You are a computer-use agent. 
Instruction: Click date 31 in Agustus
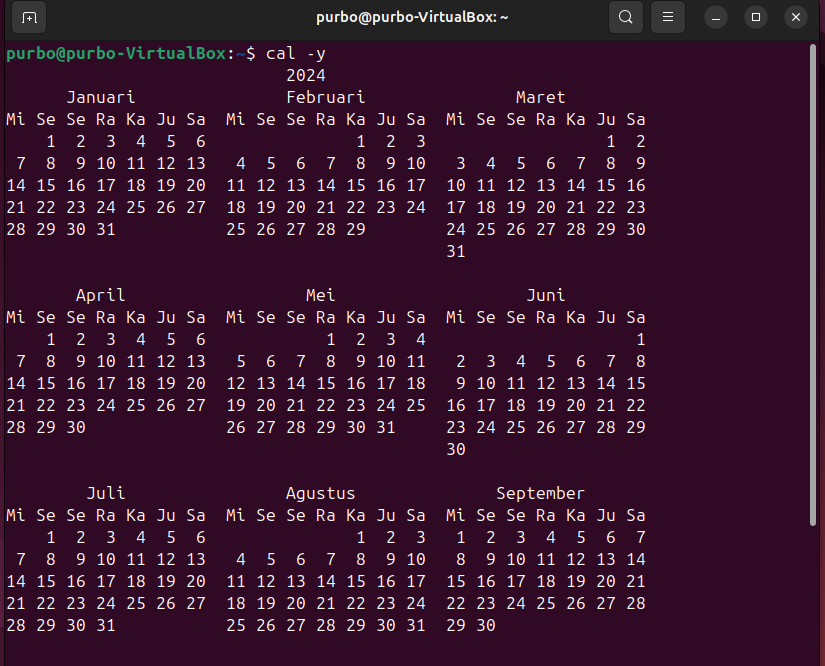click(x=416, y=625)
